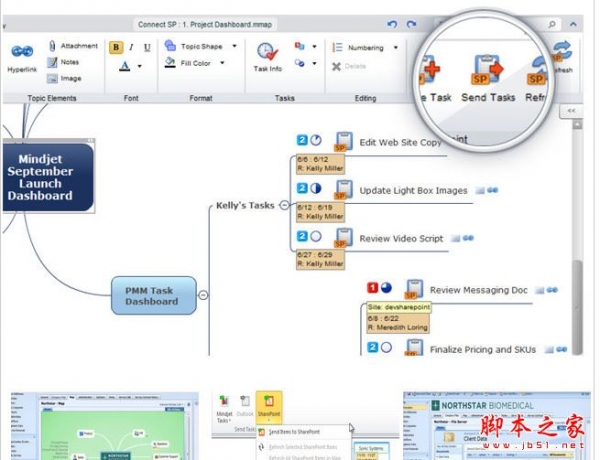
Task: Open the Fill Color dropdown arrow
Action: pyautogui.click(x=222, y=63)
